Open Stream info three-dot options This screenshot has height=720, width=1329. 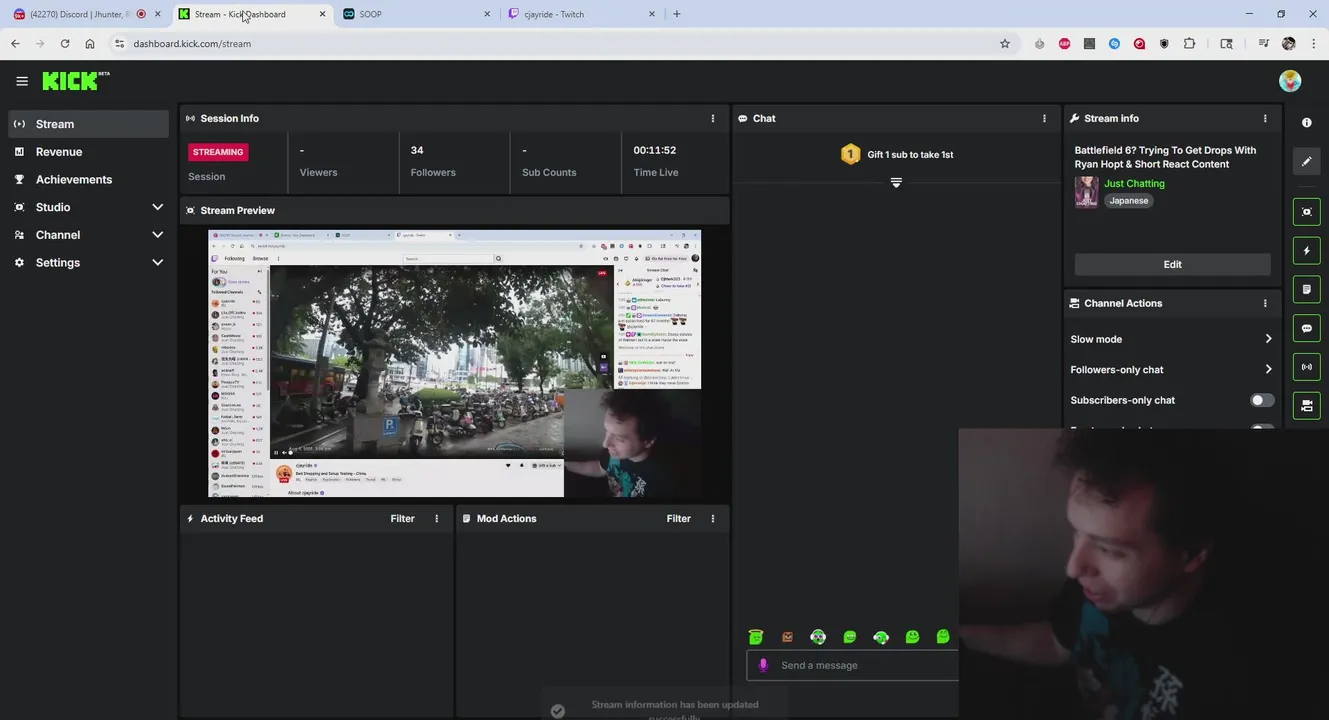1265,118
